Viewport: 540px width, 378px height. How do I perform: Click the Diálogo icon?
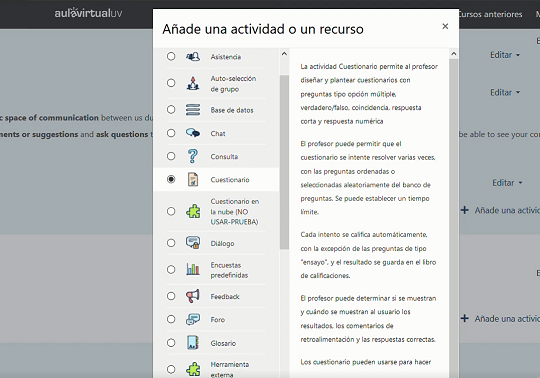193,243
